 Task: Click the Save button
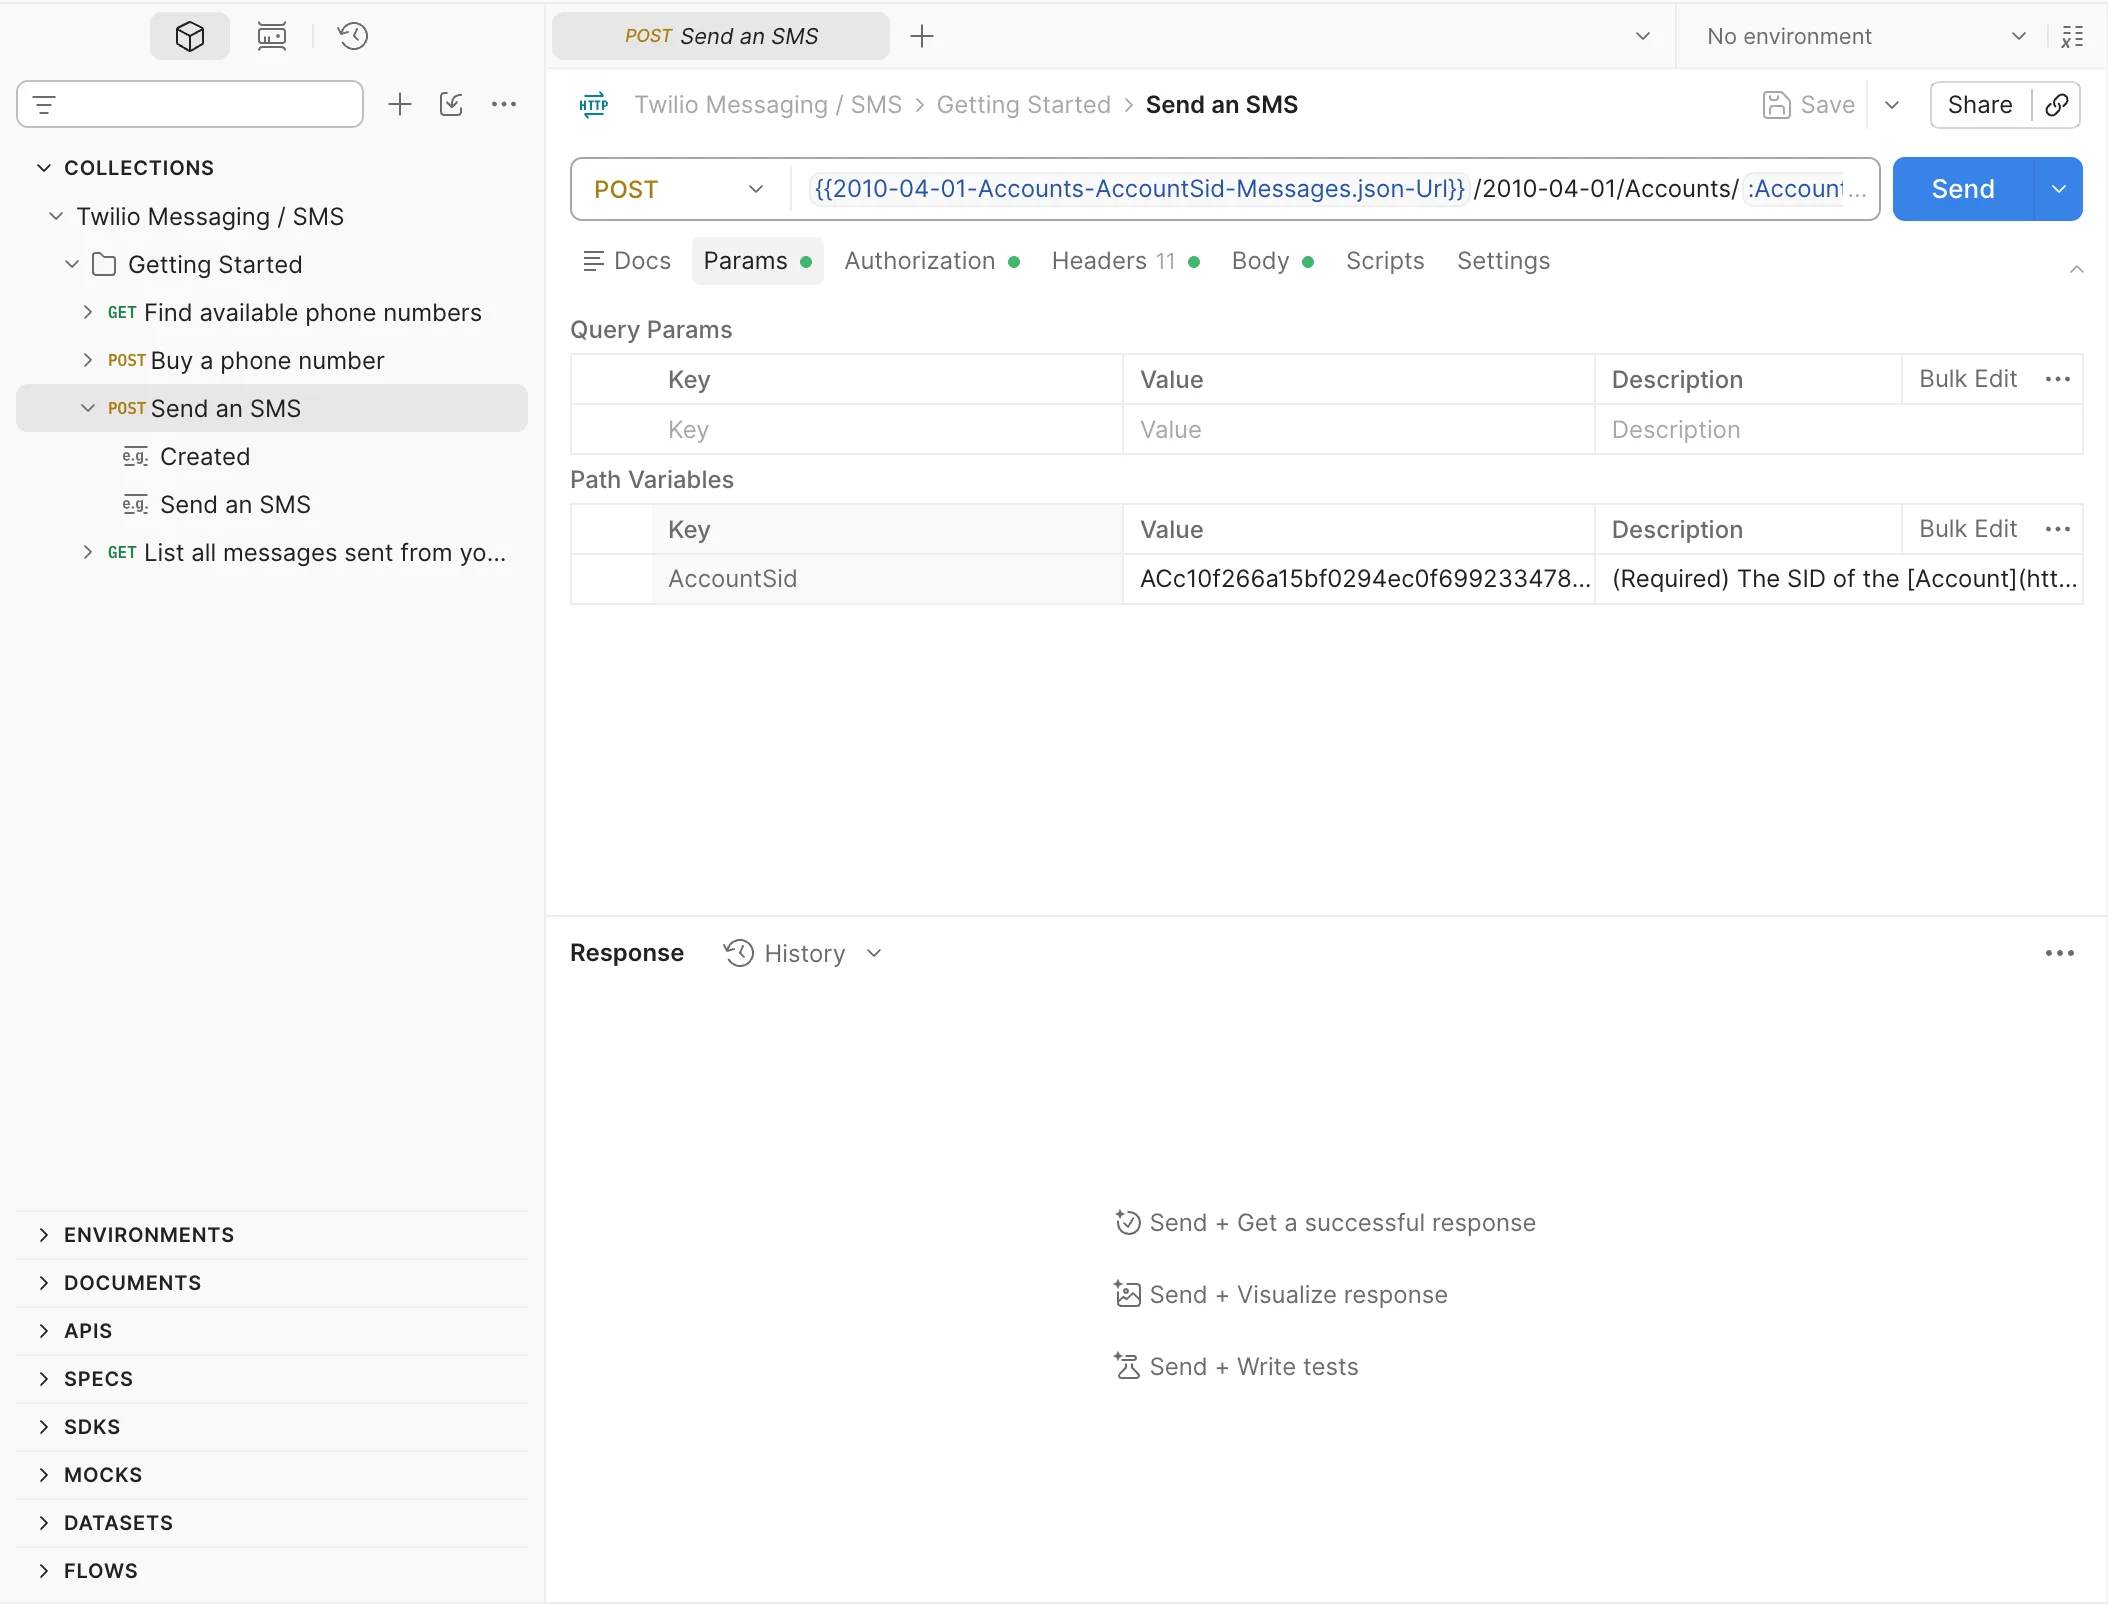1809,105
